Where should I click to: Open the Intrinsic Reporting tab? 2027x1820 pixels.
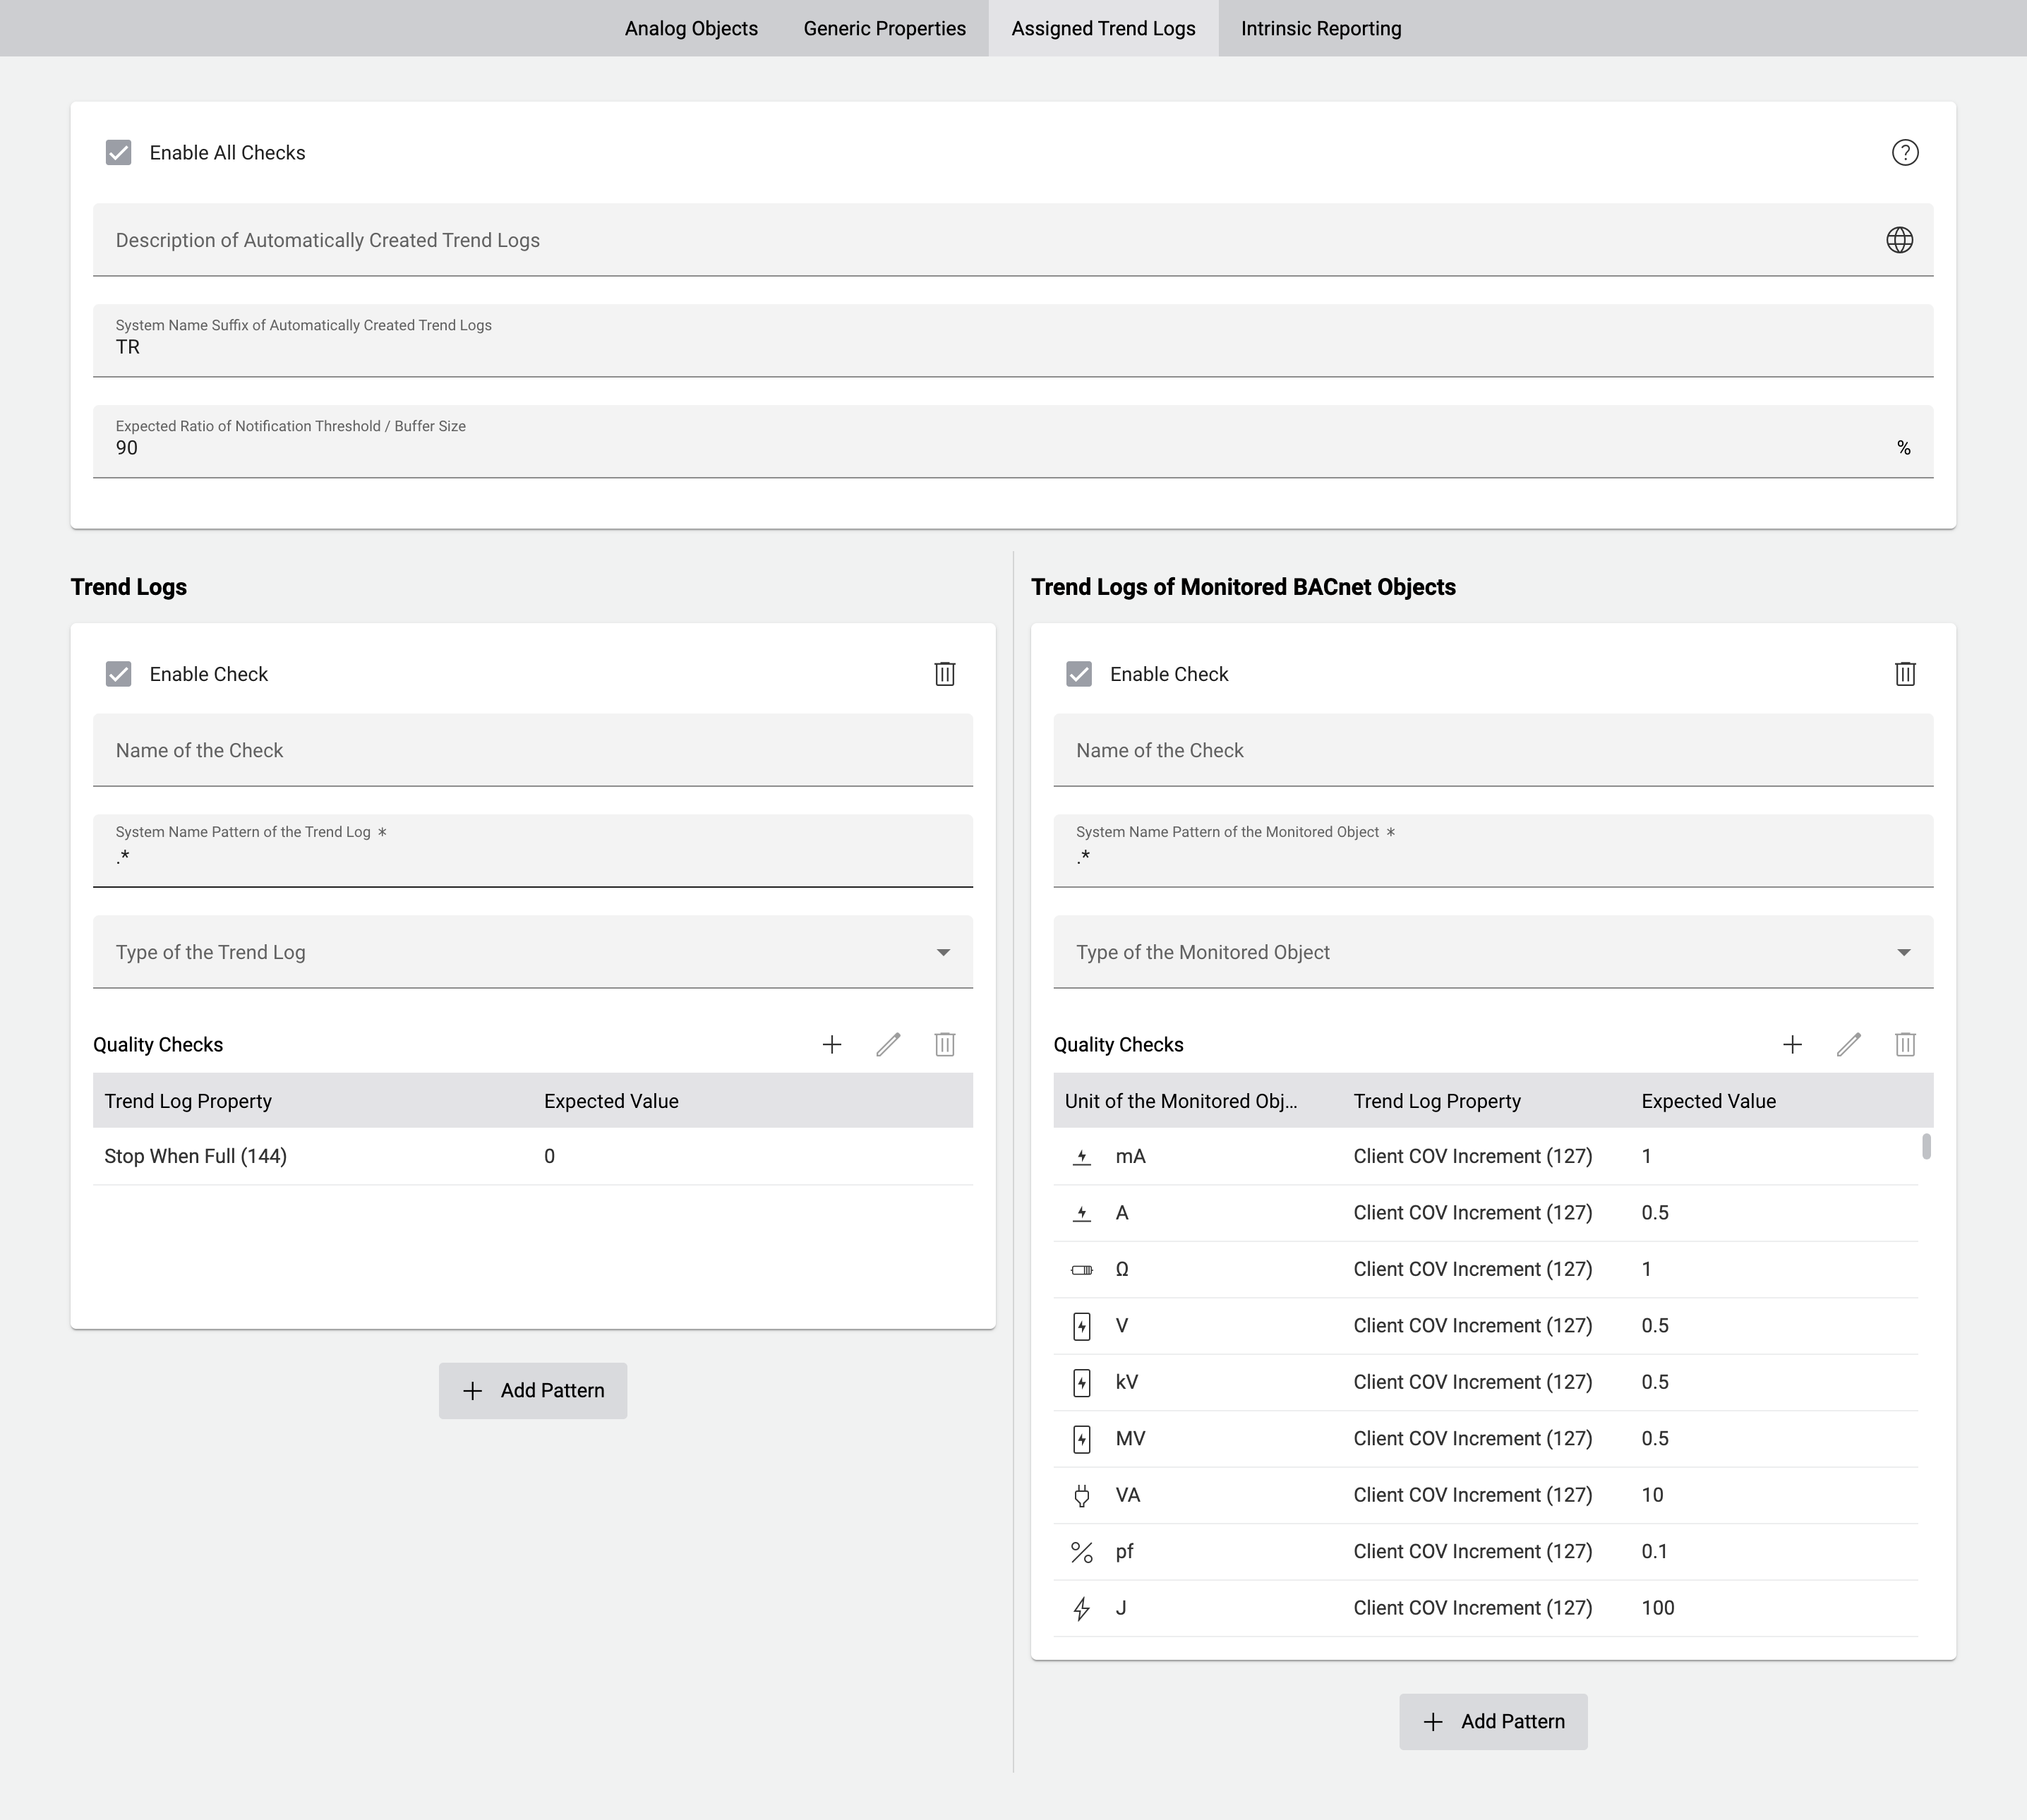tap(1320, 28)
